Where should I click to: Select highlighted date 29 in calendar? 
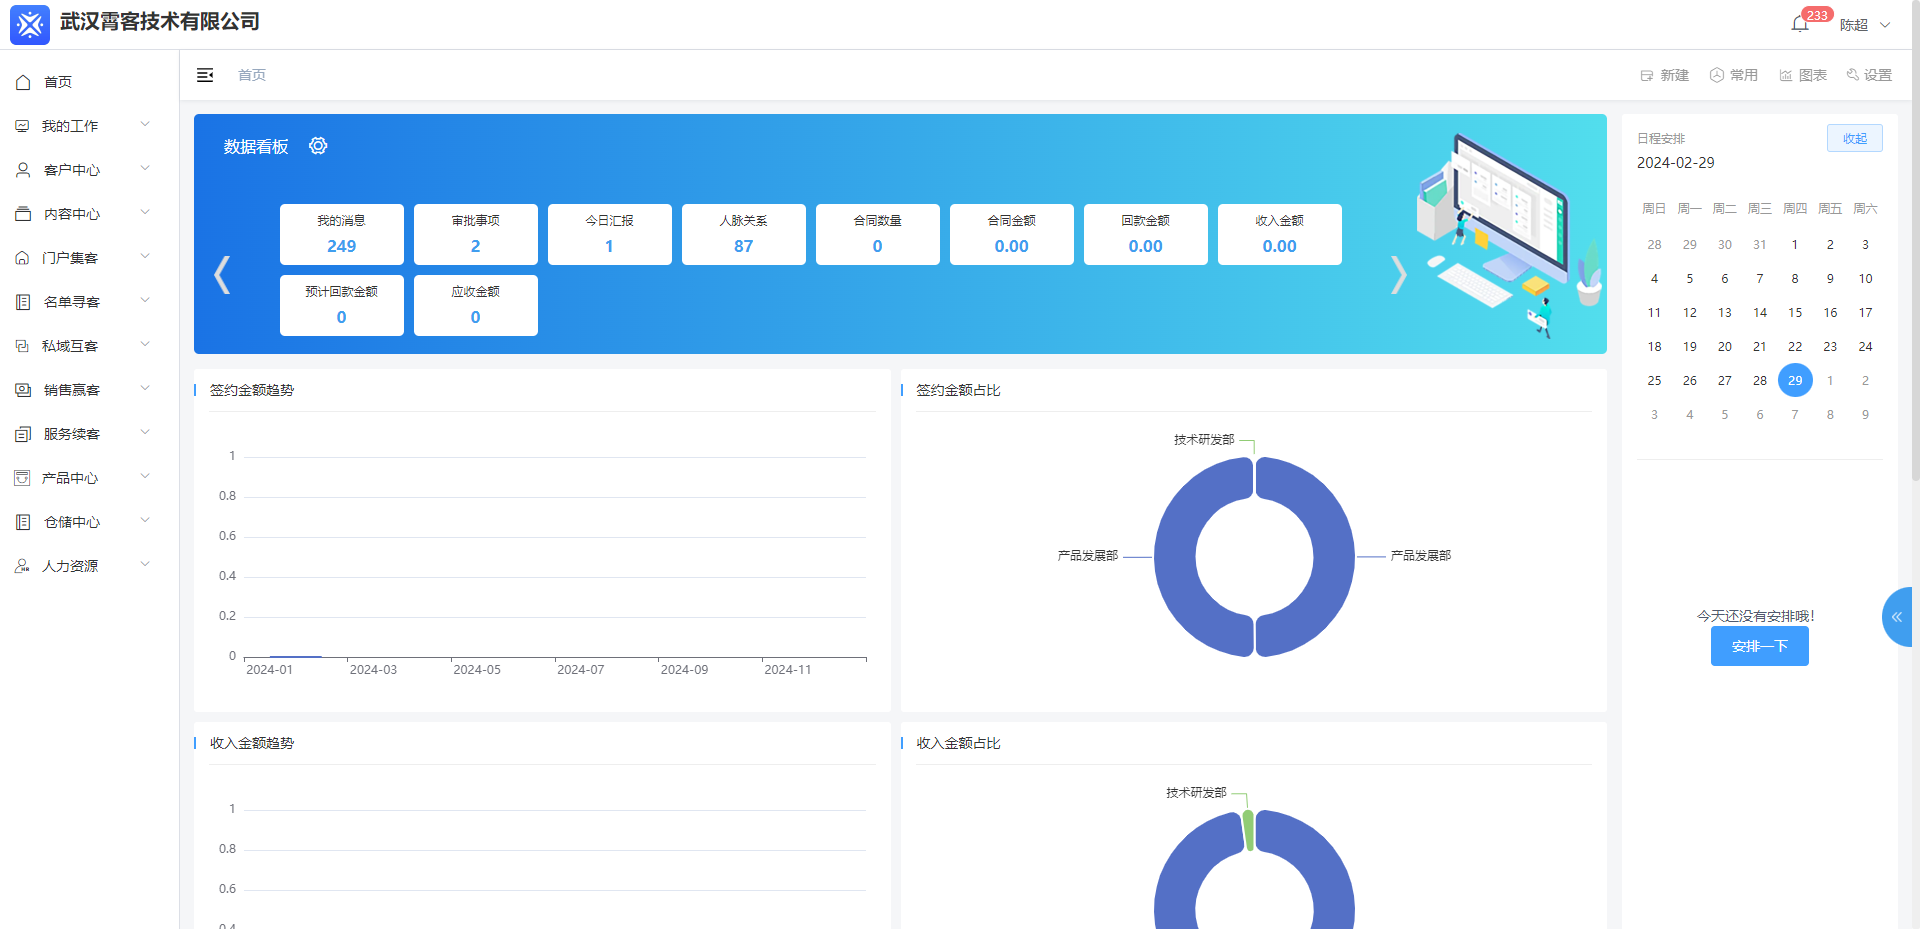tap(1795, 380)
